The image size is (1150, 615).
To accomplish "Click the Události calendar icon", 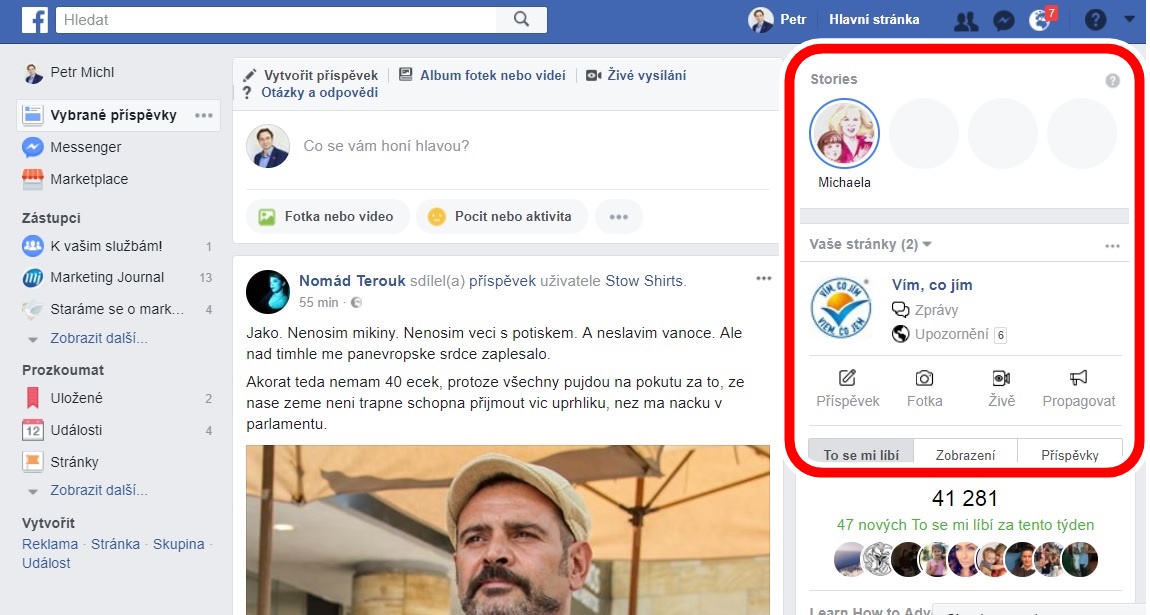I will pyautogui.click(x=32, y=430).
